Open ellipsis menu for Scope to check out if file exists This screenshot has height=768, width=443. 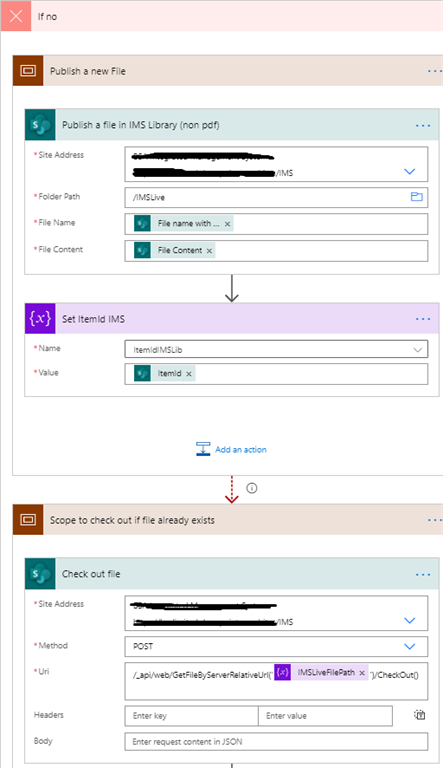(434, 520)
